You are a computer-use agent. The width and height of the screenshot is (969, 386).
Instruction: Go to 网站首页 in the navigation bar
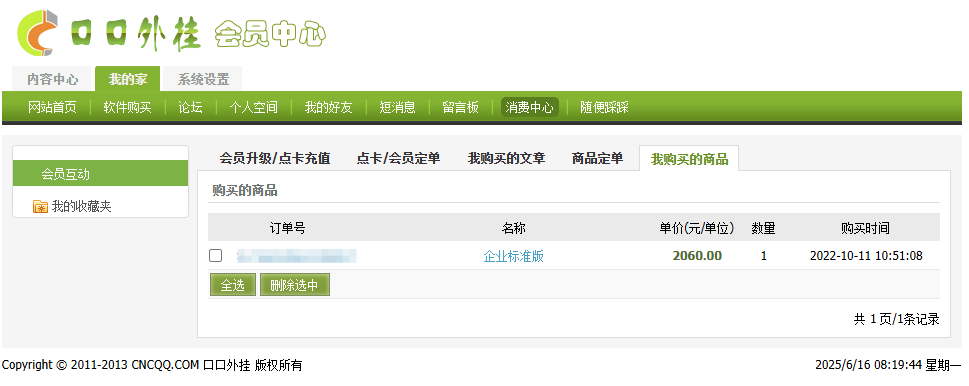53,107
